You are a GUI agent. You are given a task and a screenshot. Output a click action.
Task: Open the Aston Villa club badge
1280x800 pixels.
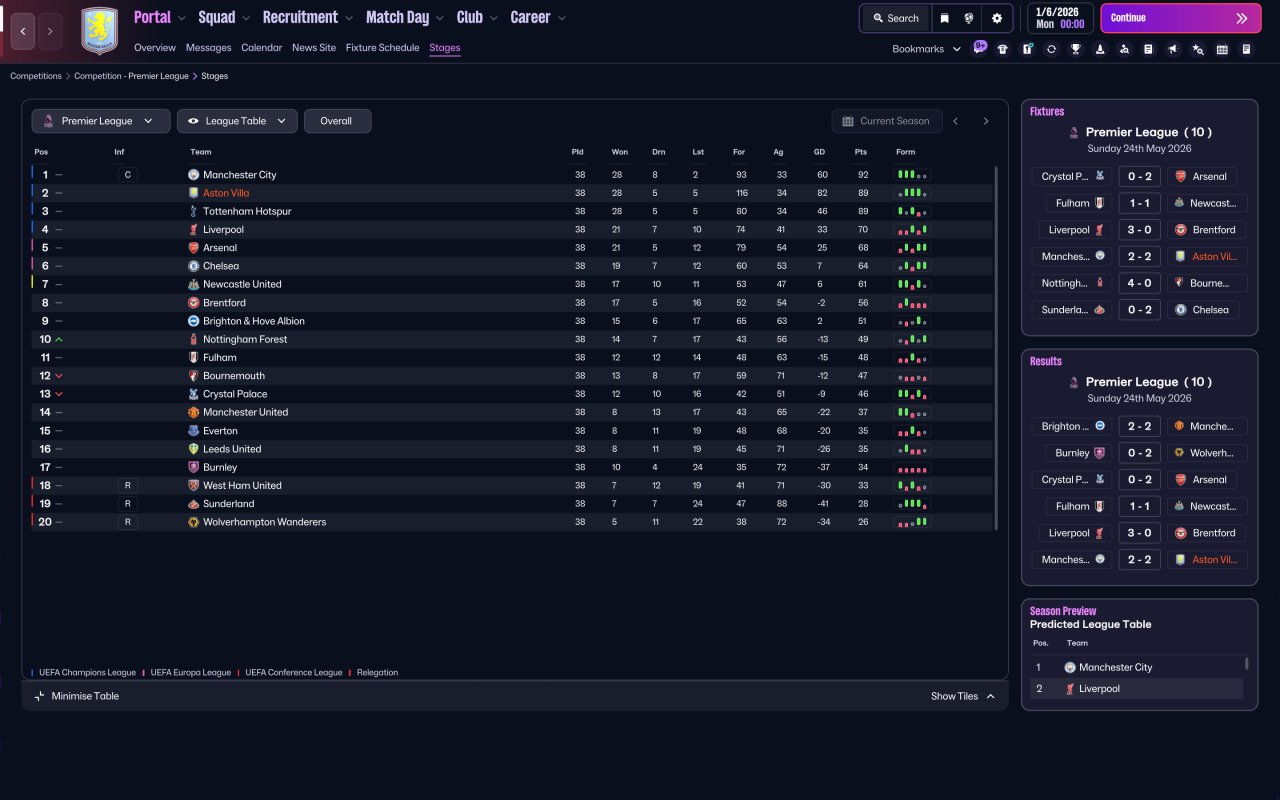99,31
